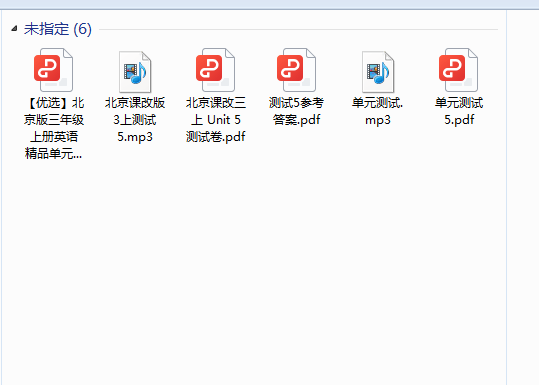Click the label 北京课改三上 Unit 5 测试卷.pdf

tap(216, 120)
